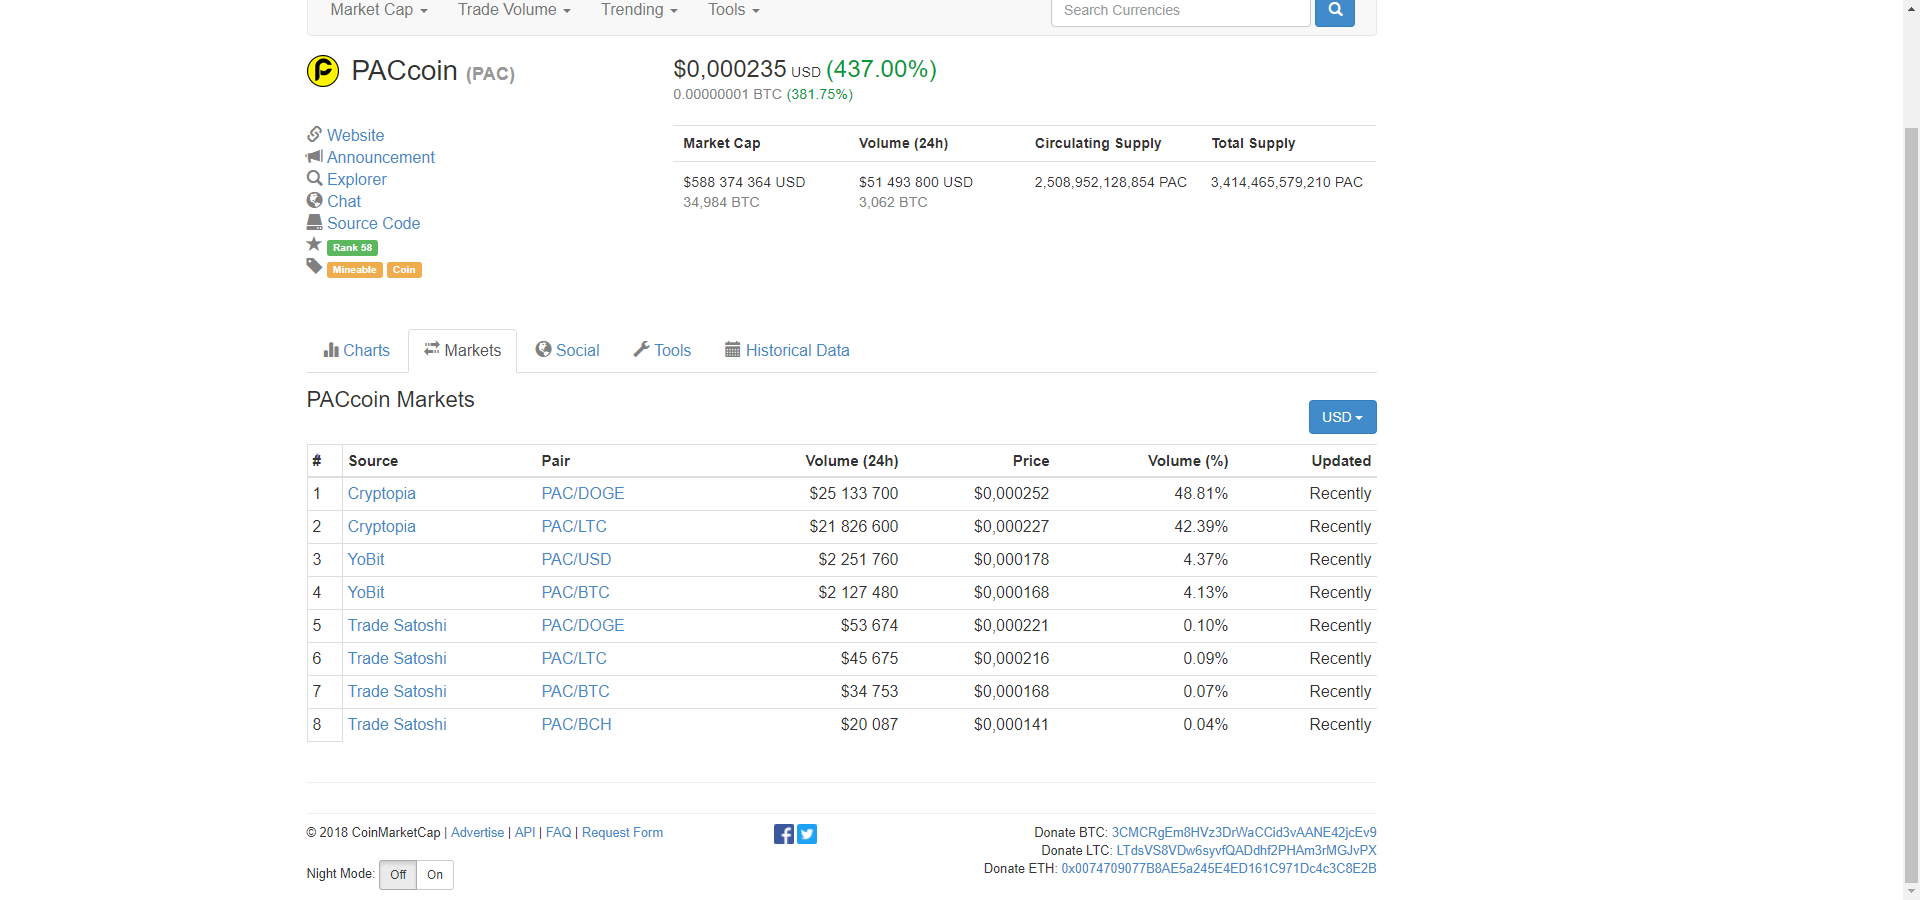
Task: Click the magnifier search button
Action: coord(1335,11)
